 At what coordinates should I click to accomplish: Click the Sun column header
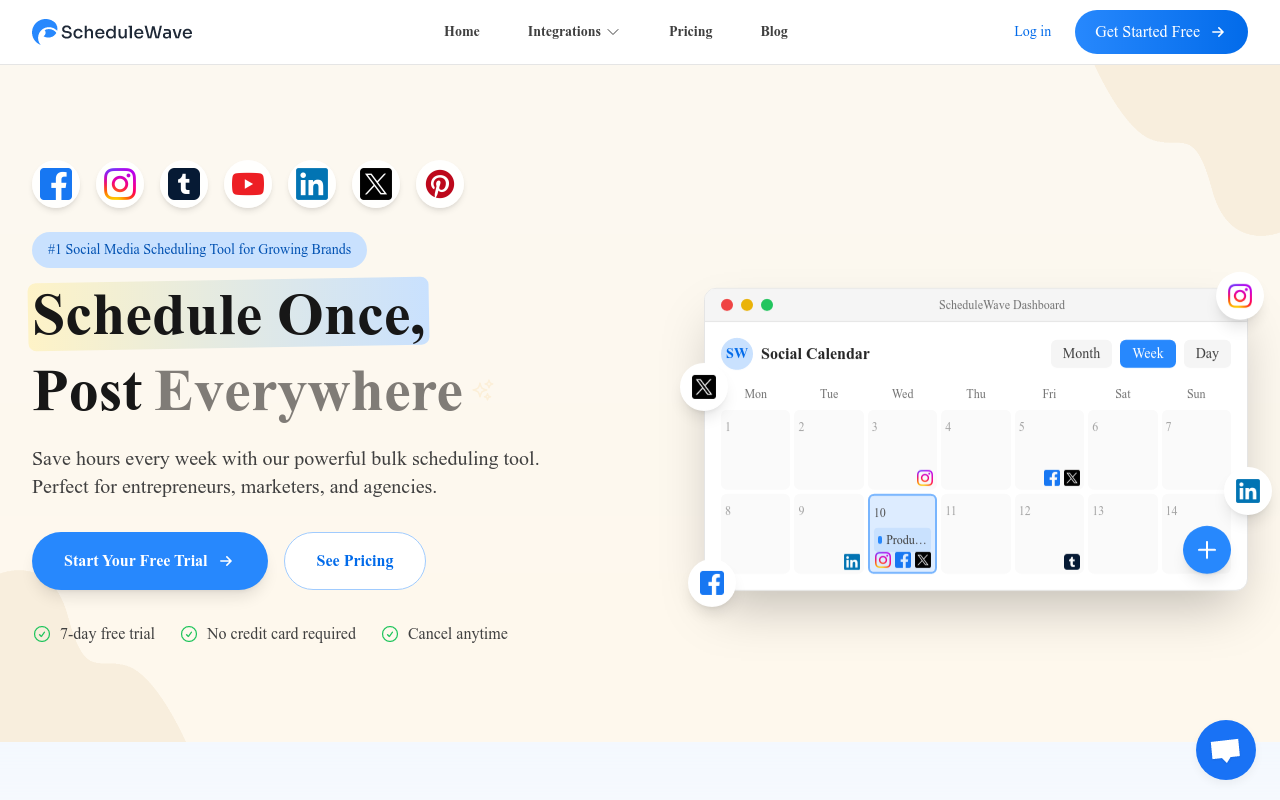(x=1196, y=394)
